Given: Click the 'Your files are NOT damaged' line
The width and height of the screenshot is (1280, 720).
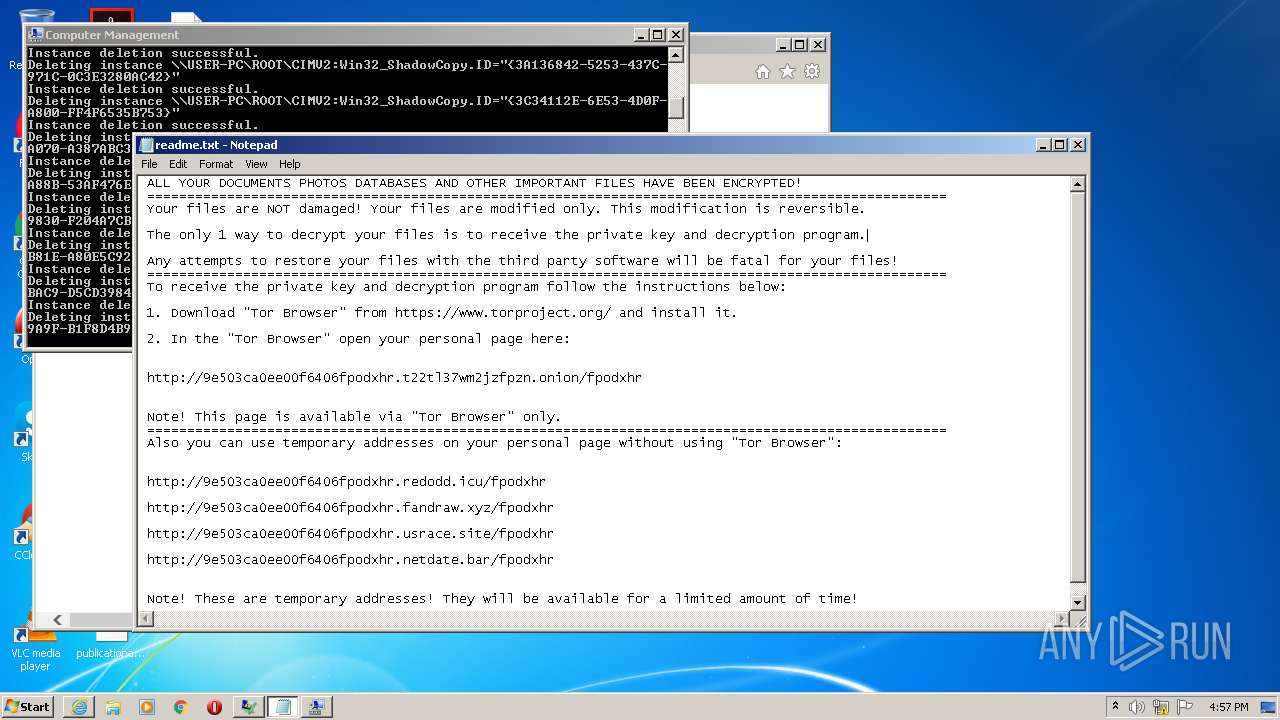Looking at the screenshot, I should 506,209.
